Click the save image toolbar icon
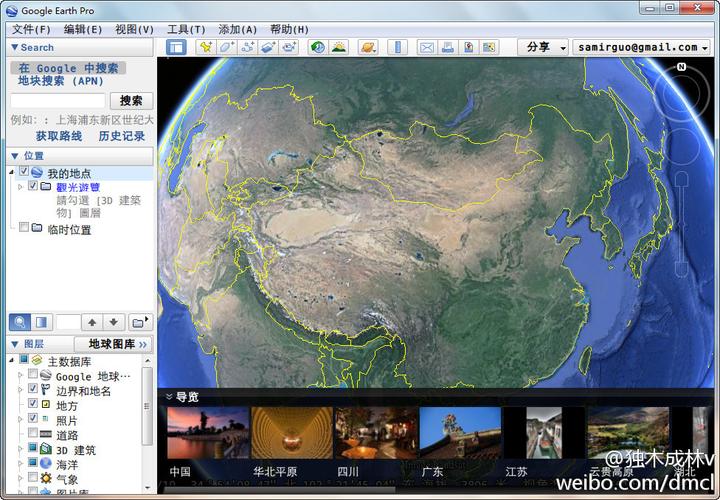 point(468,47)
